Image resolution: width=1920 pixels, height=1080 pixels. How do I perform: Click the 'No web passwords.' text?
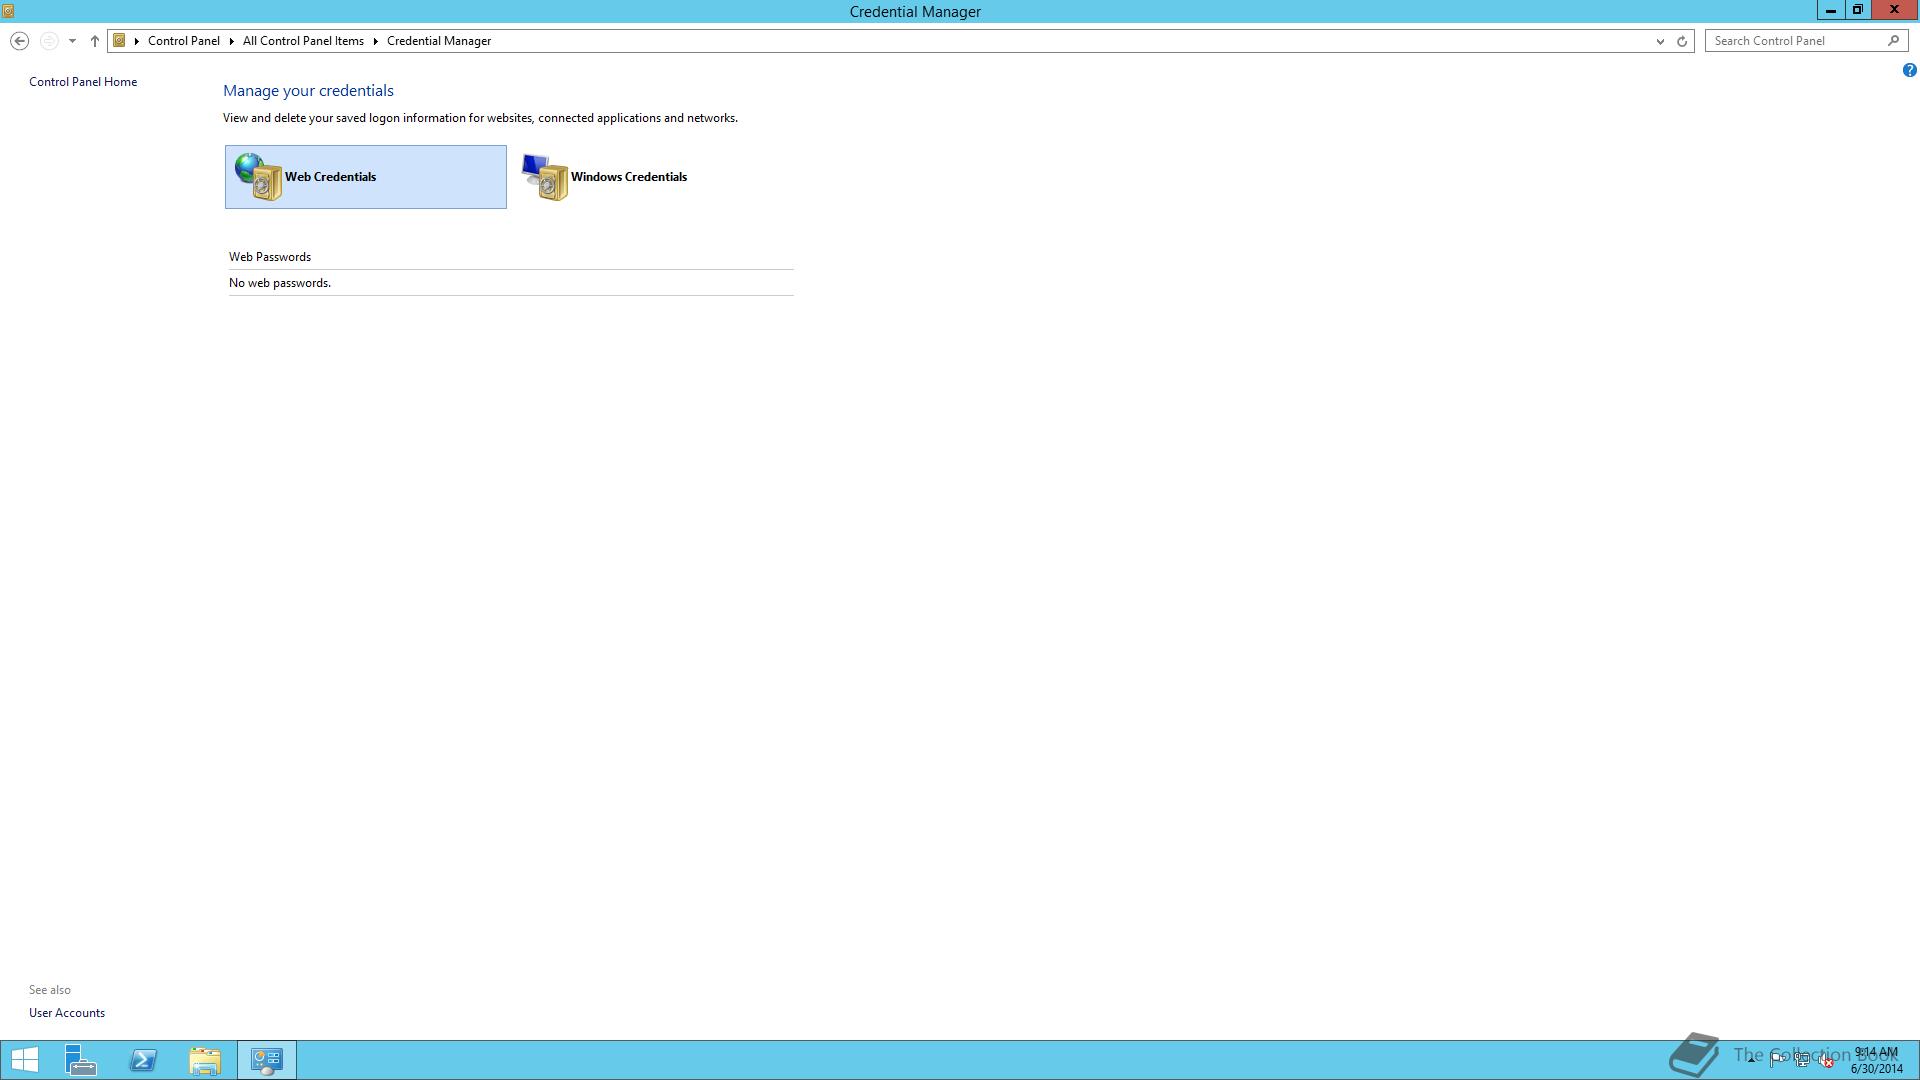point(280,283)
